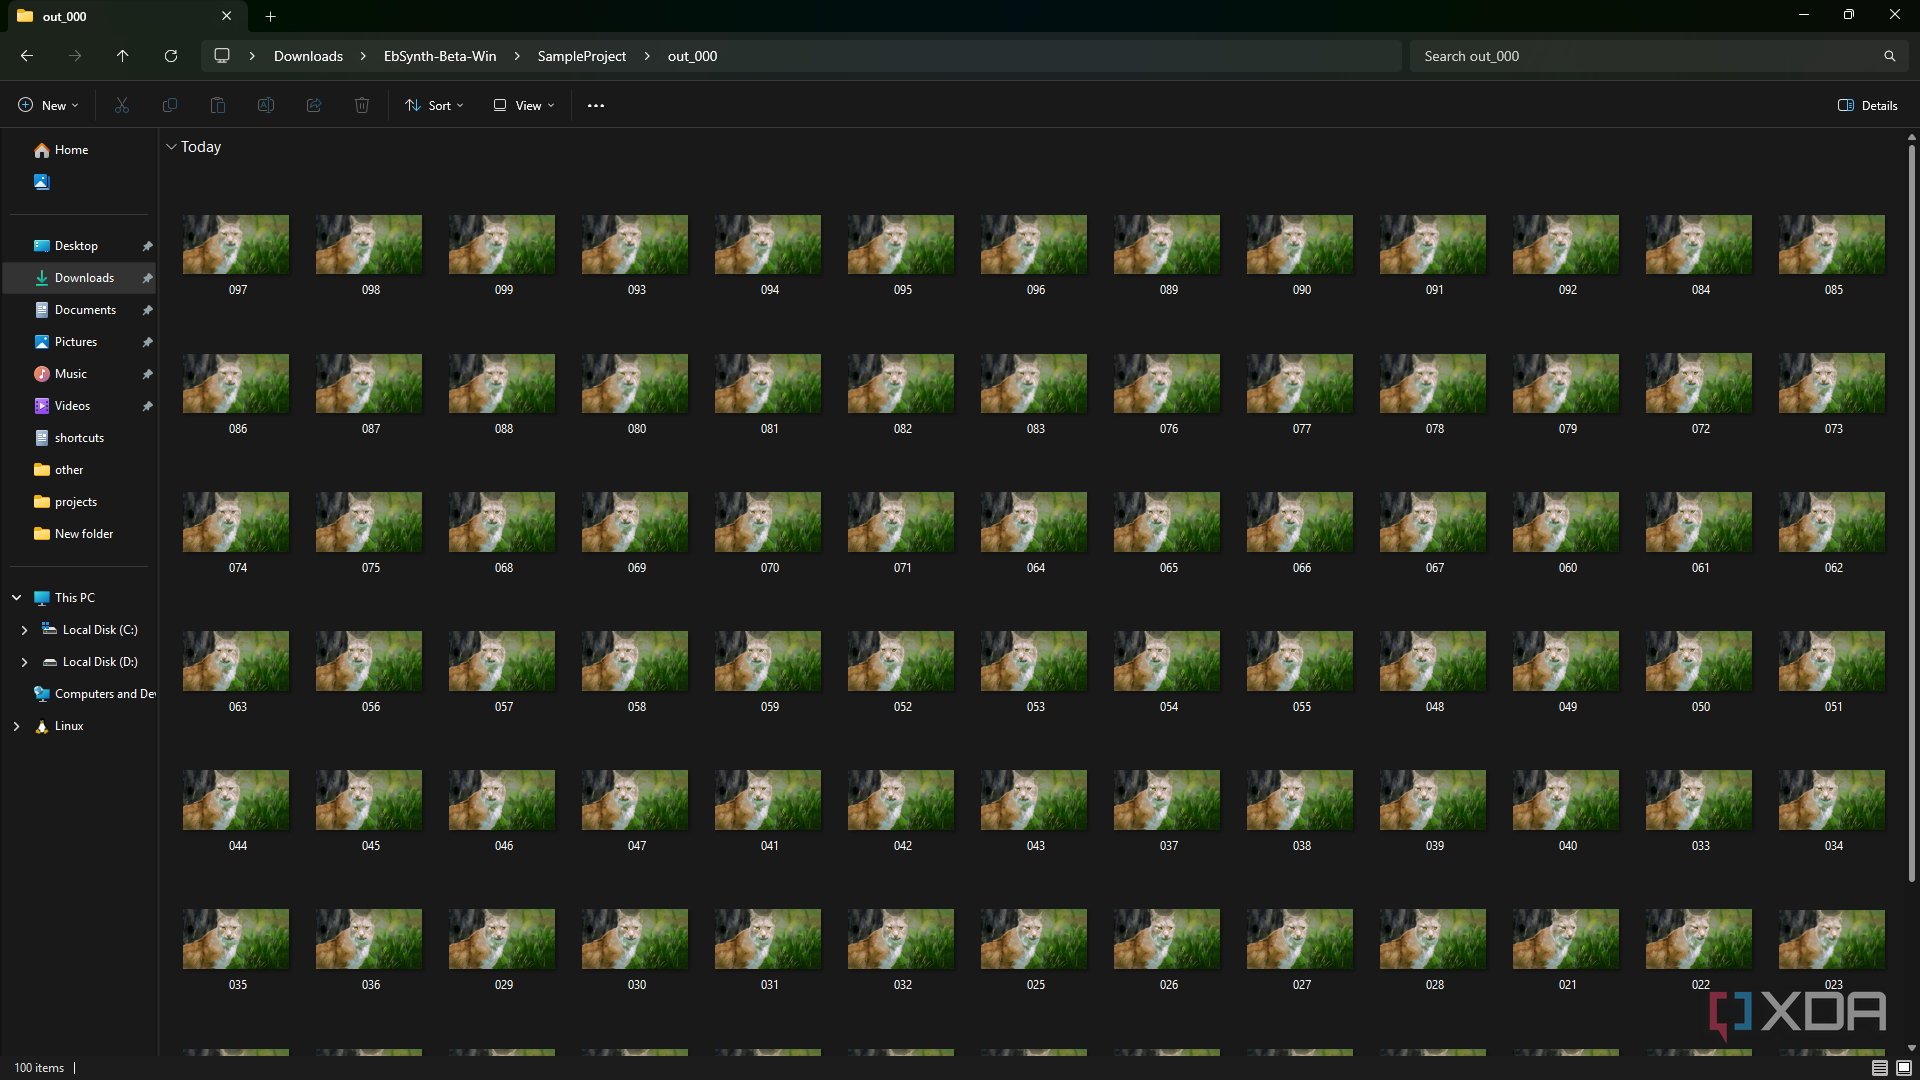Click the Paste toolbar icon
This screenshot has width=1920, height=1080.
[218, 105]
